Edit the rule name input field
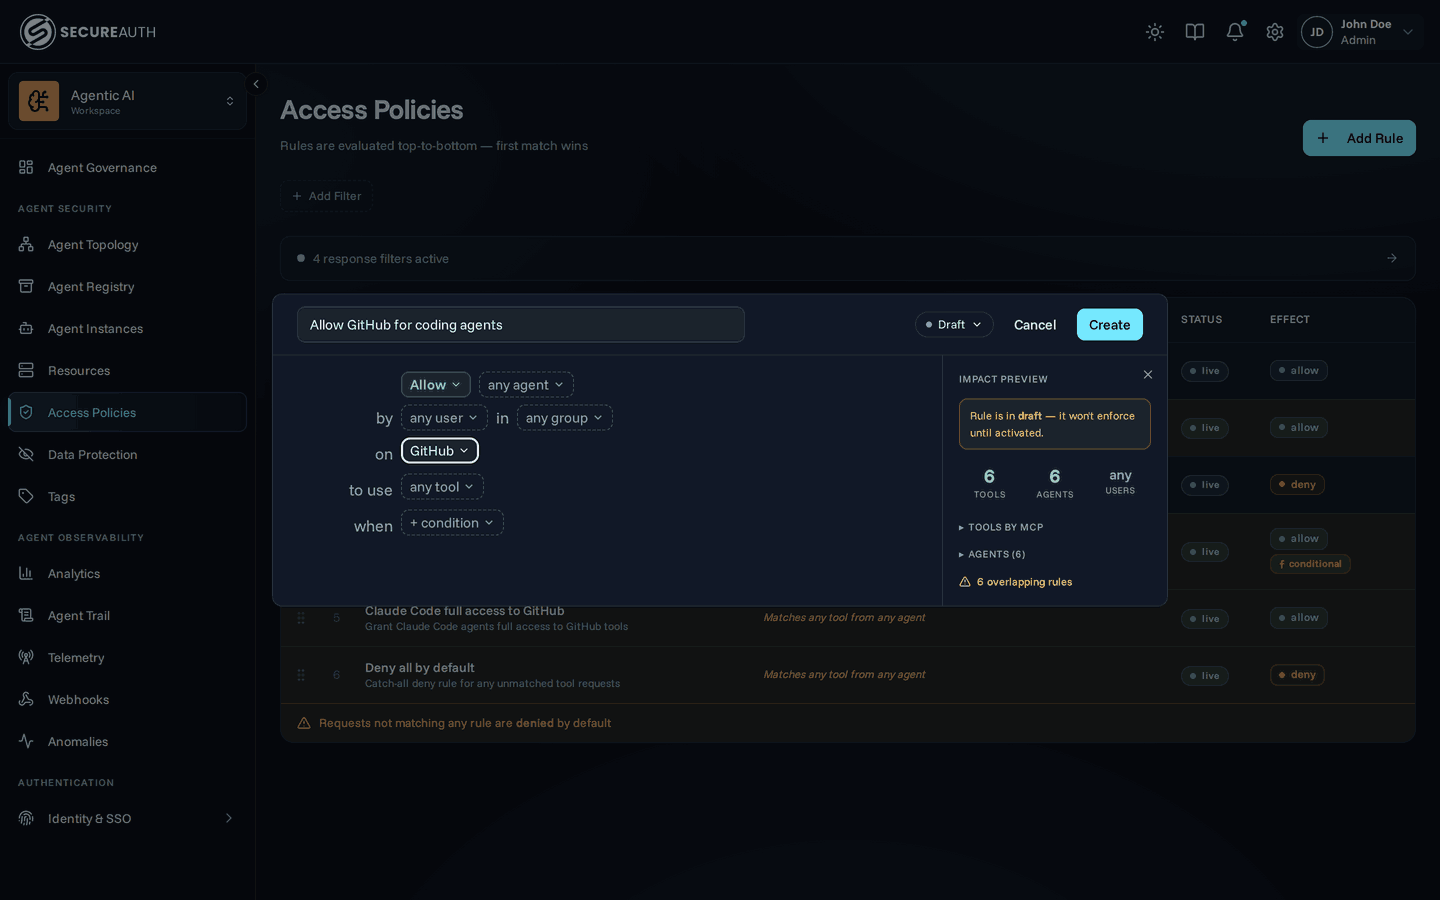1440x900 pixels. point(521,324)
